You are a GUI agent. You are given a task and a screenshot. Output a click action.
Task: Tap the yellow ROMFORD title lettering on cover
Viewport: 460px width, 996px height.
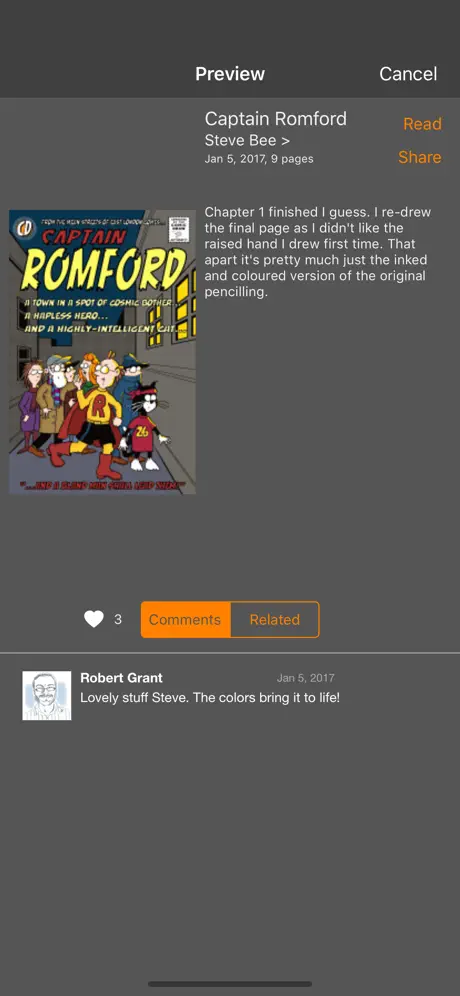(x=104, y=269)
